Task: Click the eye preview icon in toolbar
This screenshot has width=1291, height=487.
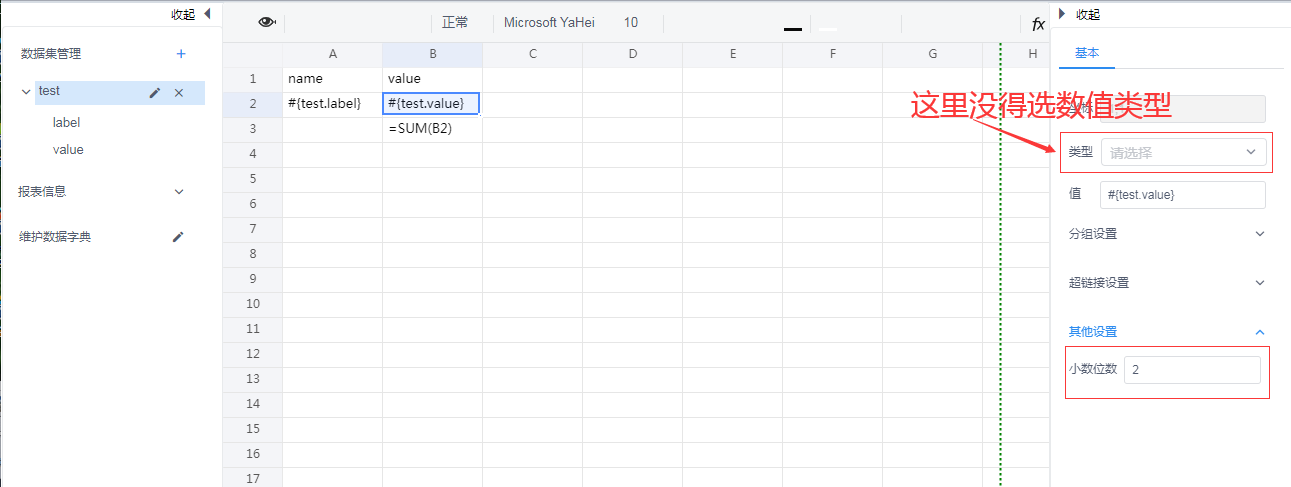Action: [266, 22]
